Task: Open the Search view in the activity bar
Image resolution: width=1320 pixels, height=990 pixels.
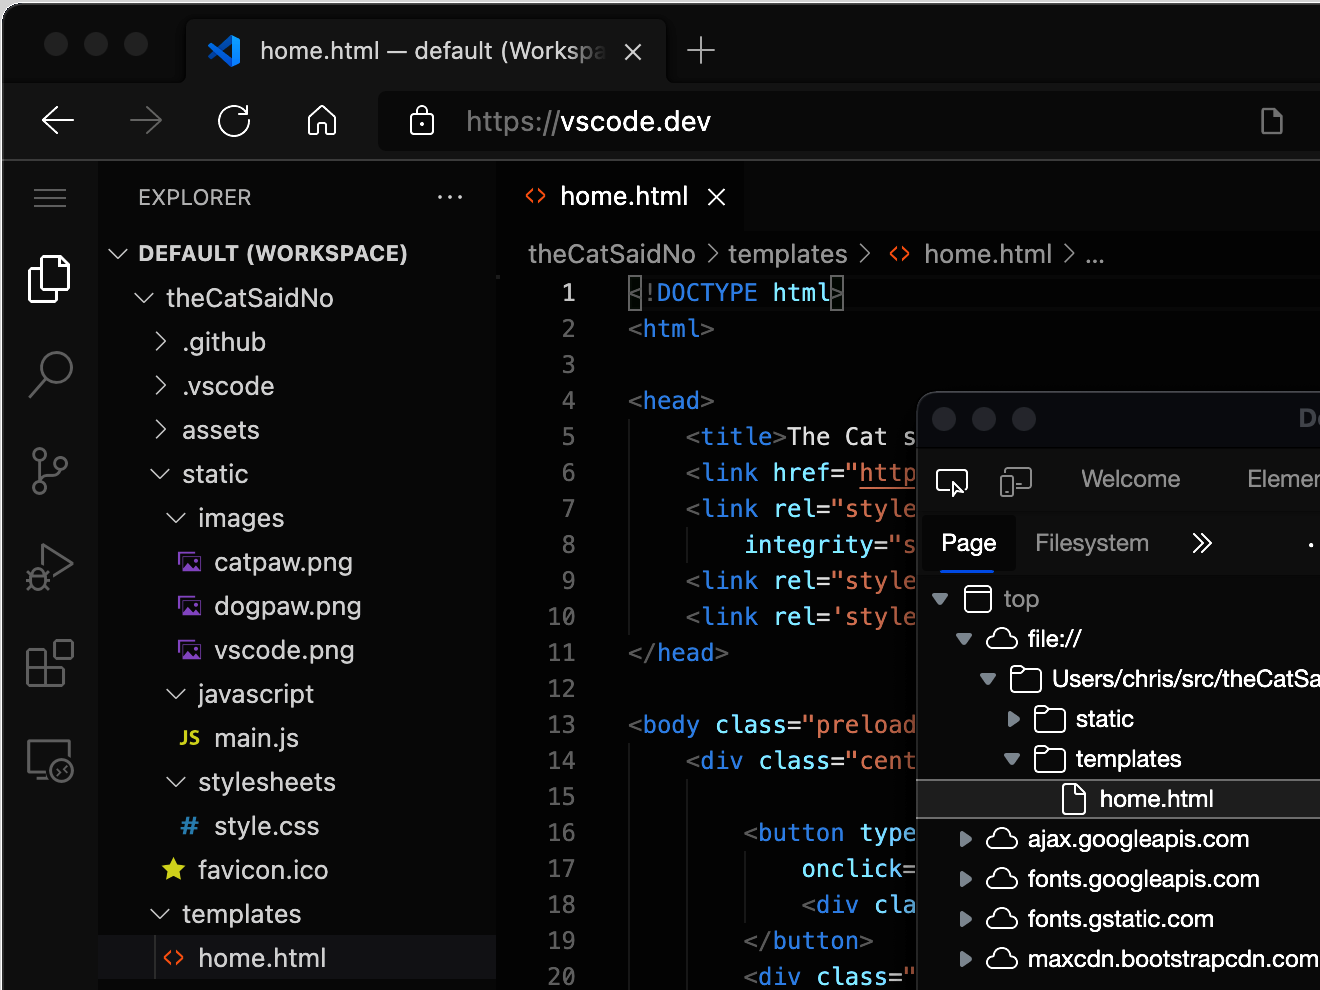Action: click(x=49, y=374)
